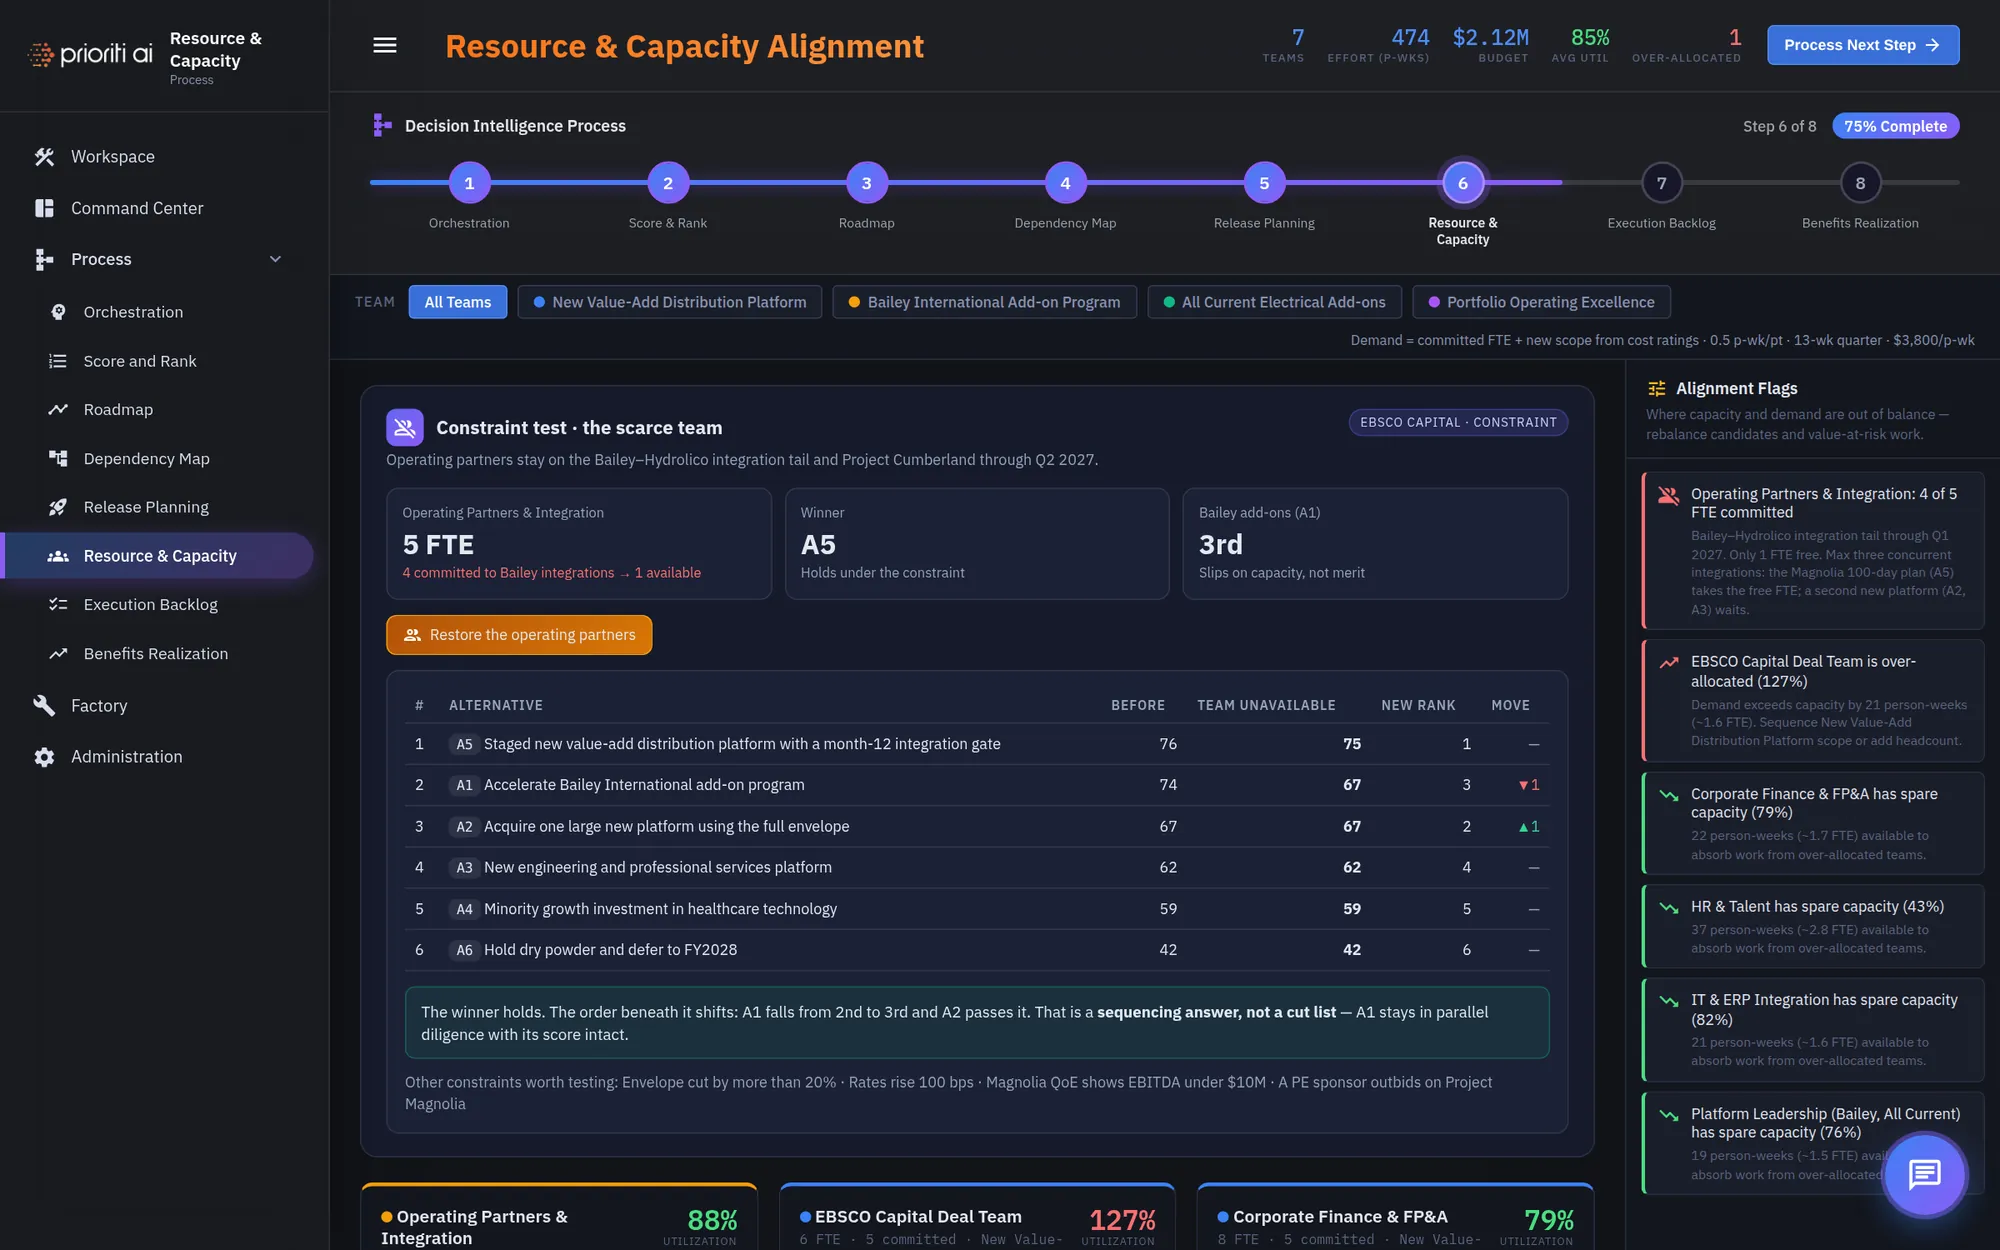Image resolution: width=2000 pixels, height=1250 pixels.
Task: Click the Score and Rank list icon
Action: [58, 361]
